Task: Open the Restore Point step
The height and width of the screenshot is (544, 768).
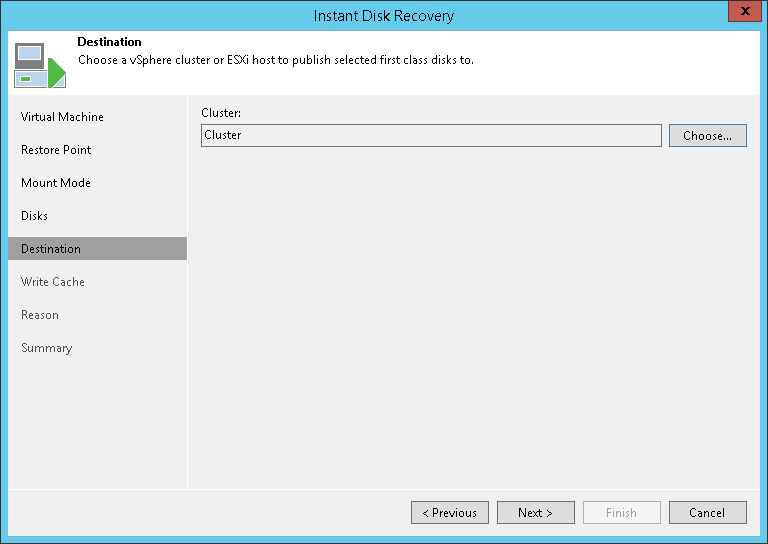Action: (x=56, y=150)
